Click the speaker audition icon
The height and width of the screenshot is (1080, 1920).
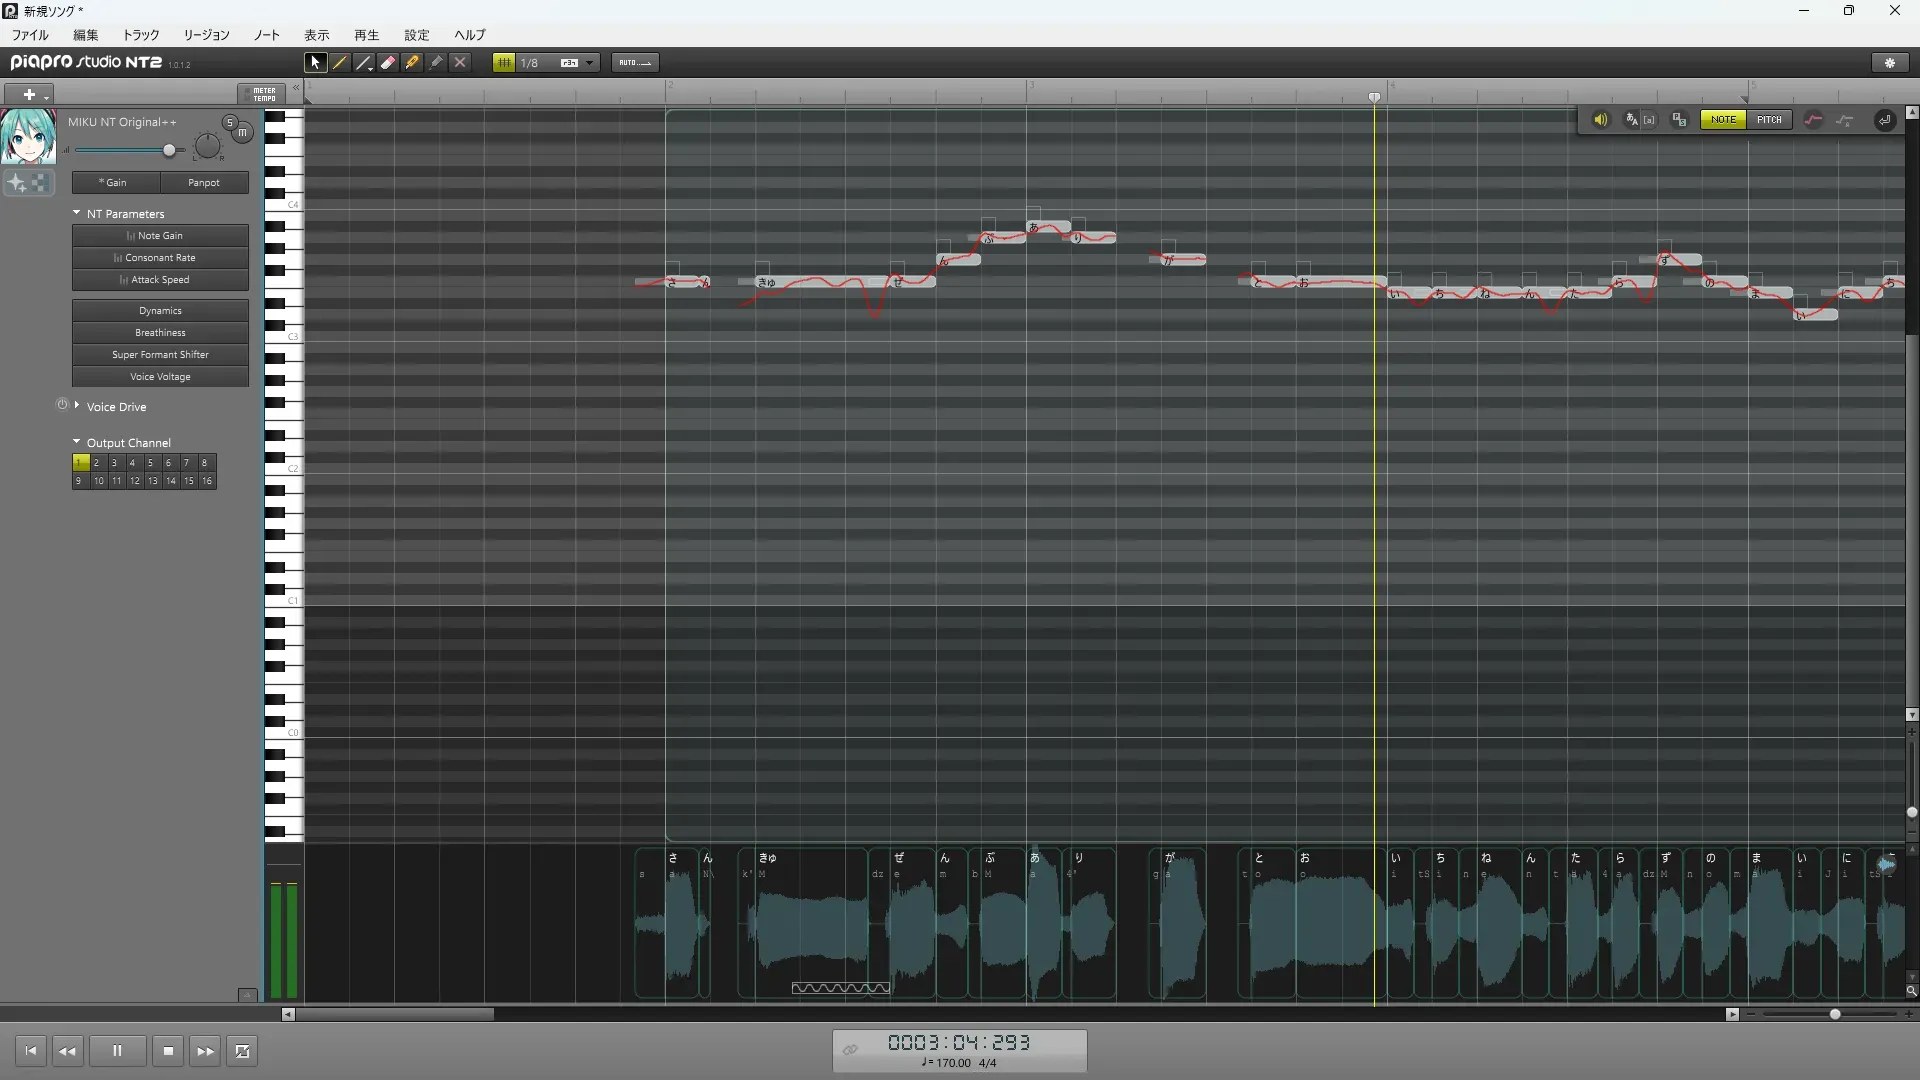pyautogui.click(x=1600, y=120)
